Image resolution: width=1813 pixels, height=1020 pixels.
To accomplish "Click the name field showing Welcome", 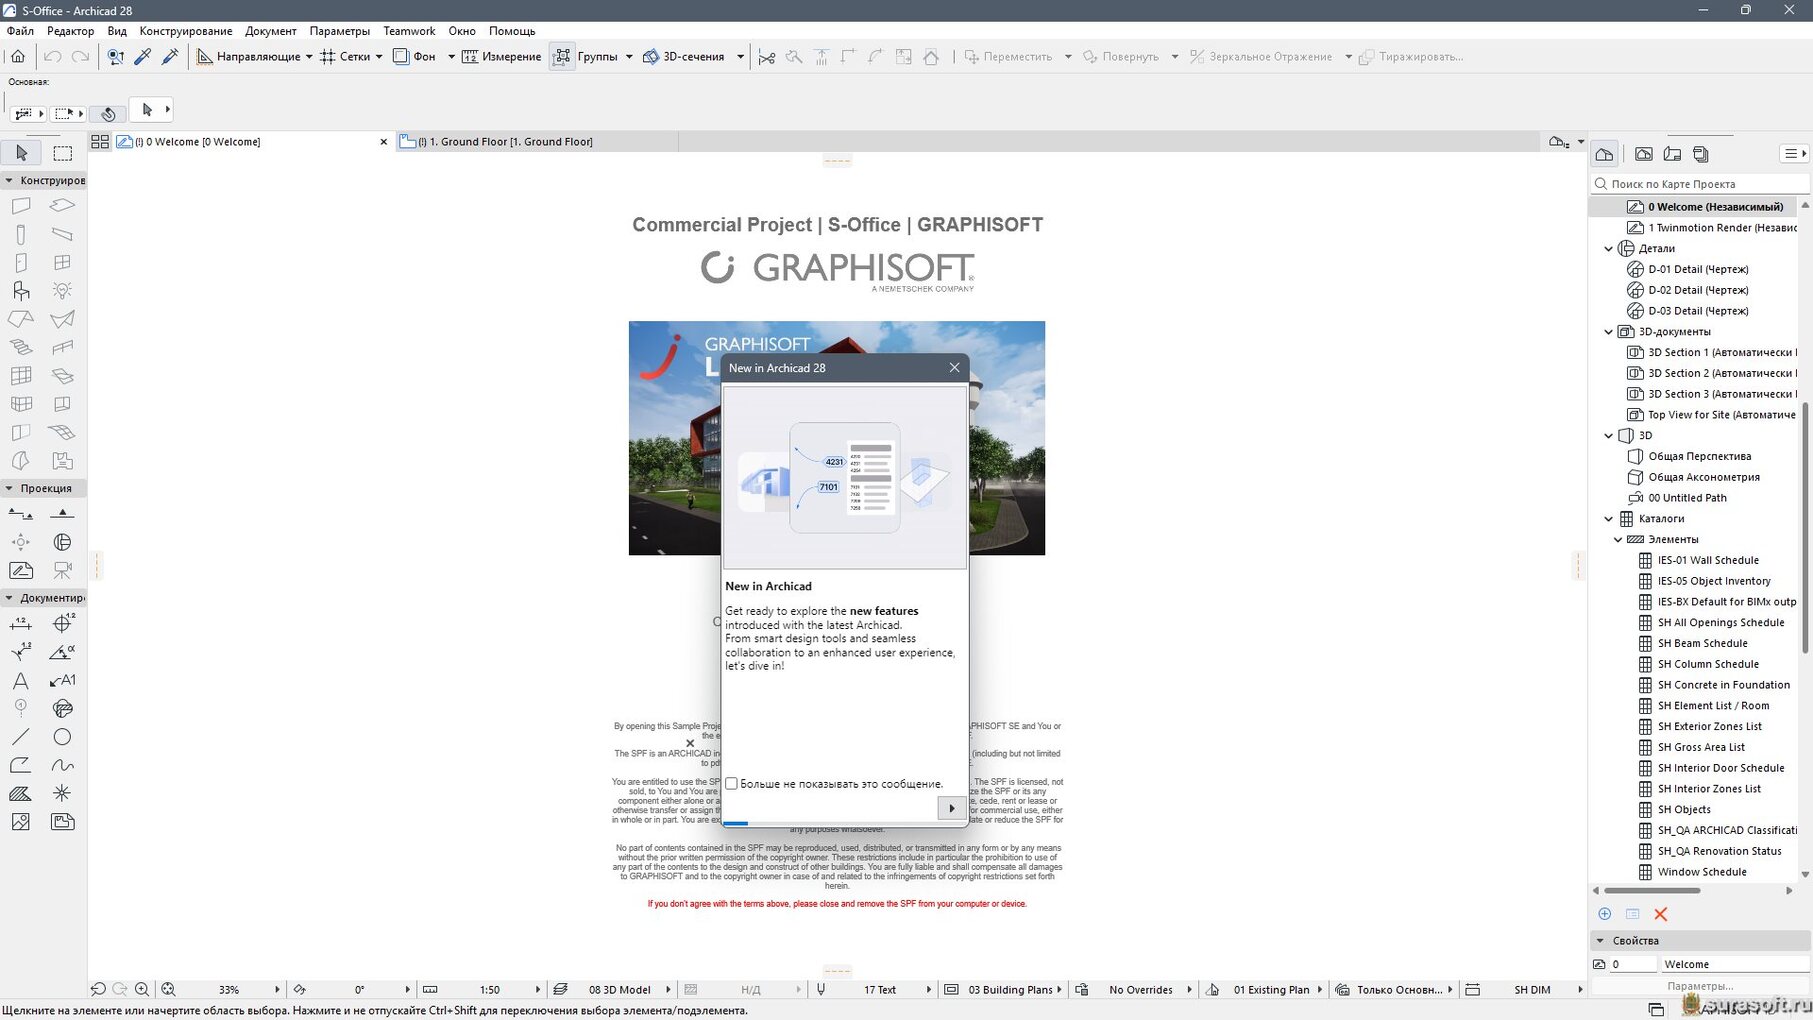I will [1735, 964].
